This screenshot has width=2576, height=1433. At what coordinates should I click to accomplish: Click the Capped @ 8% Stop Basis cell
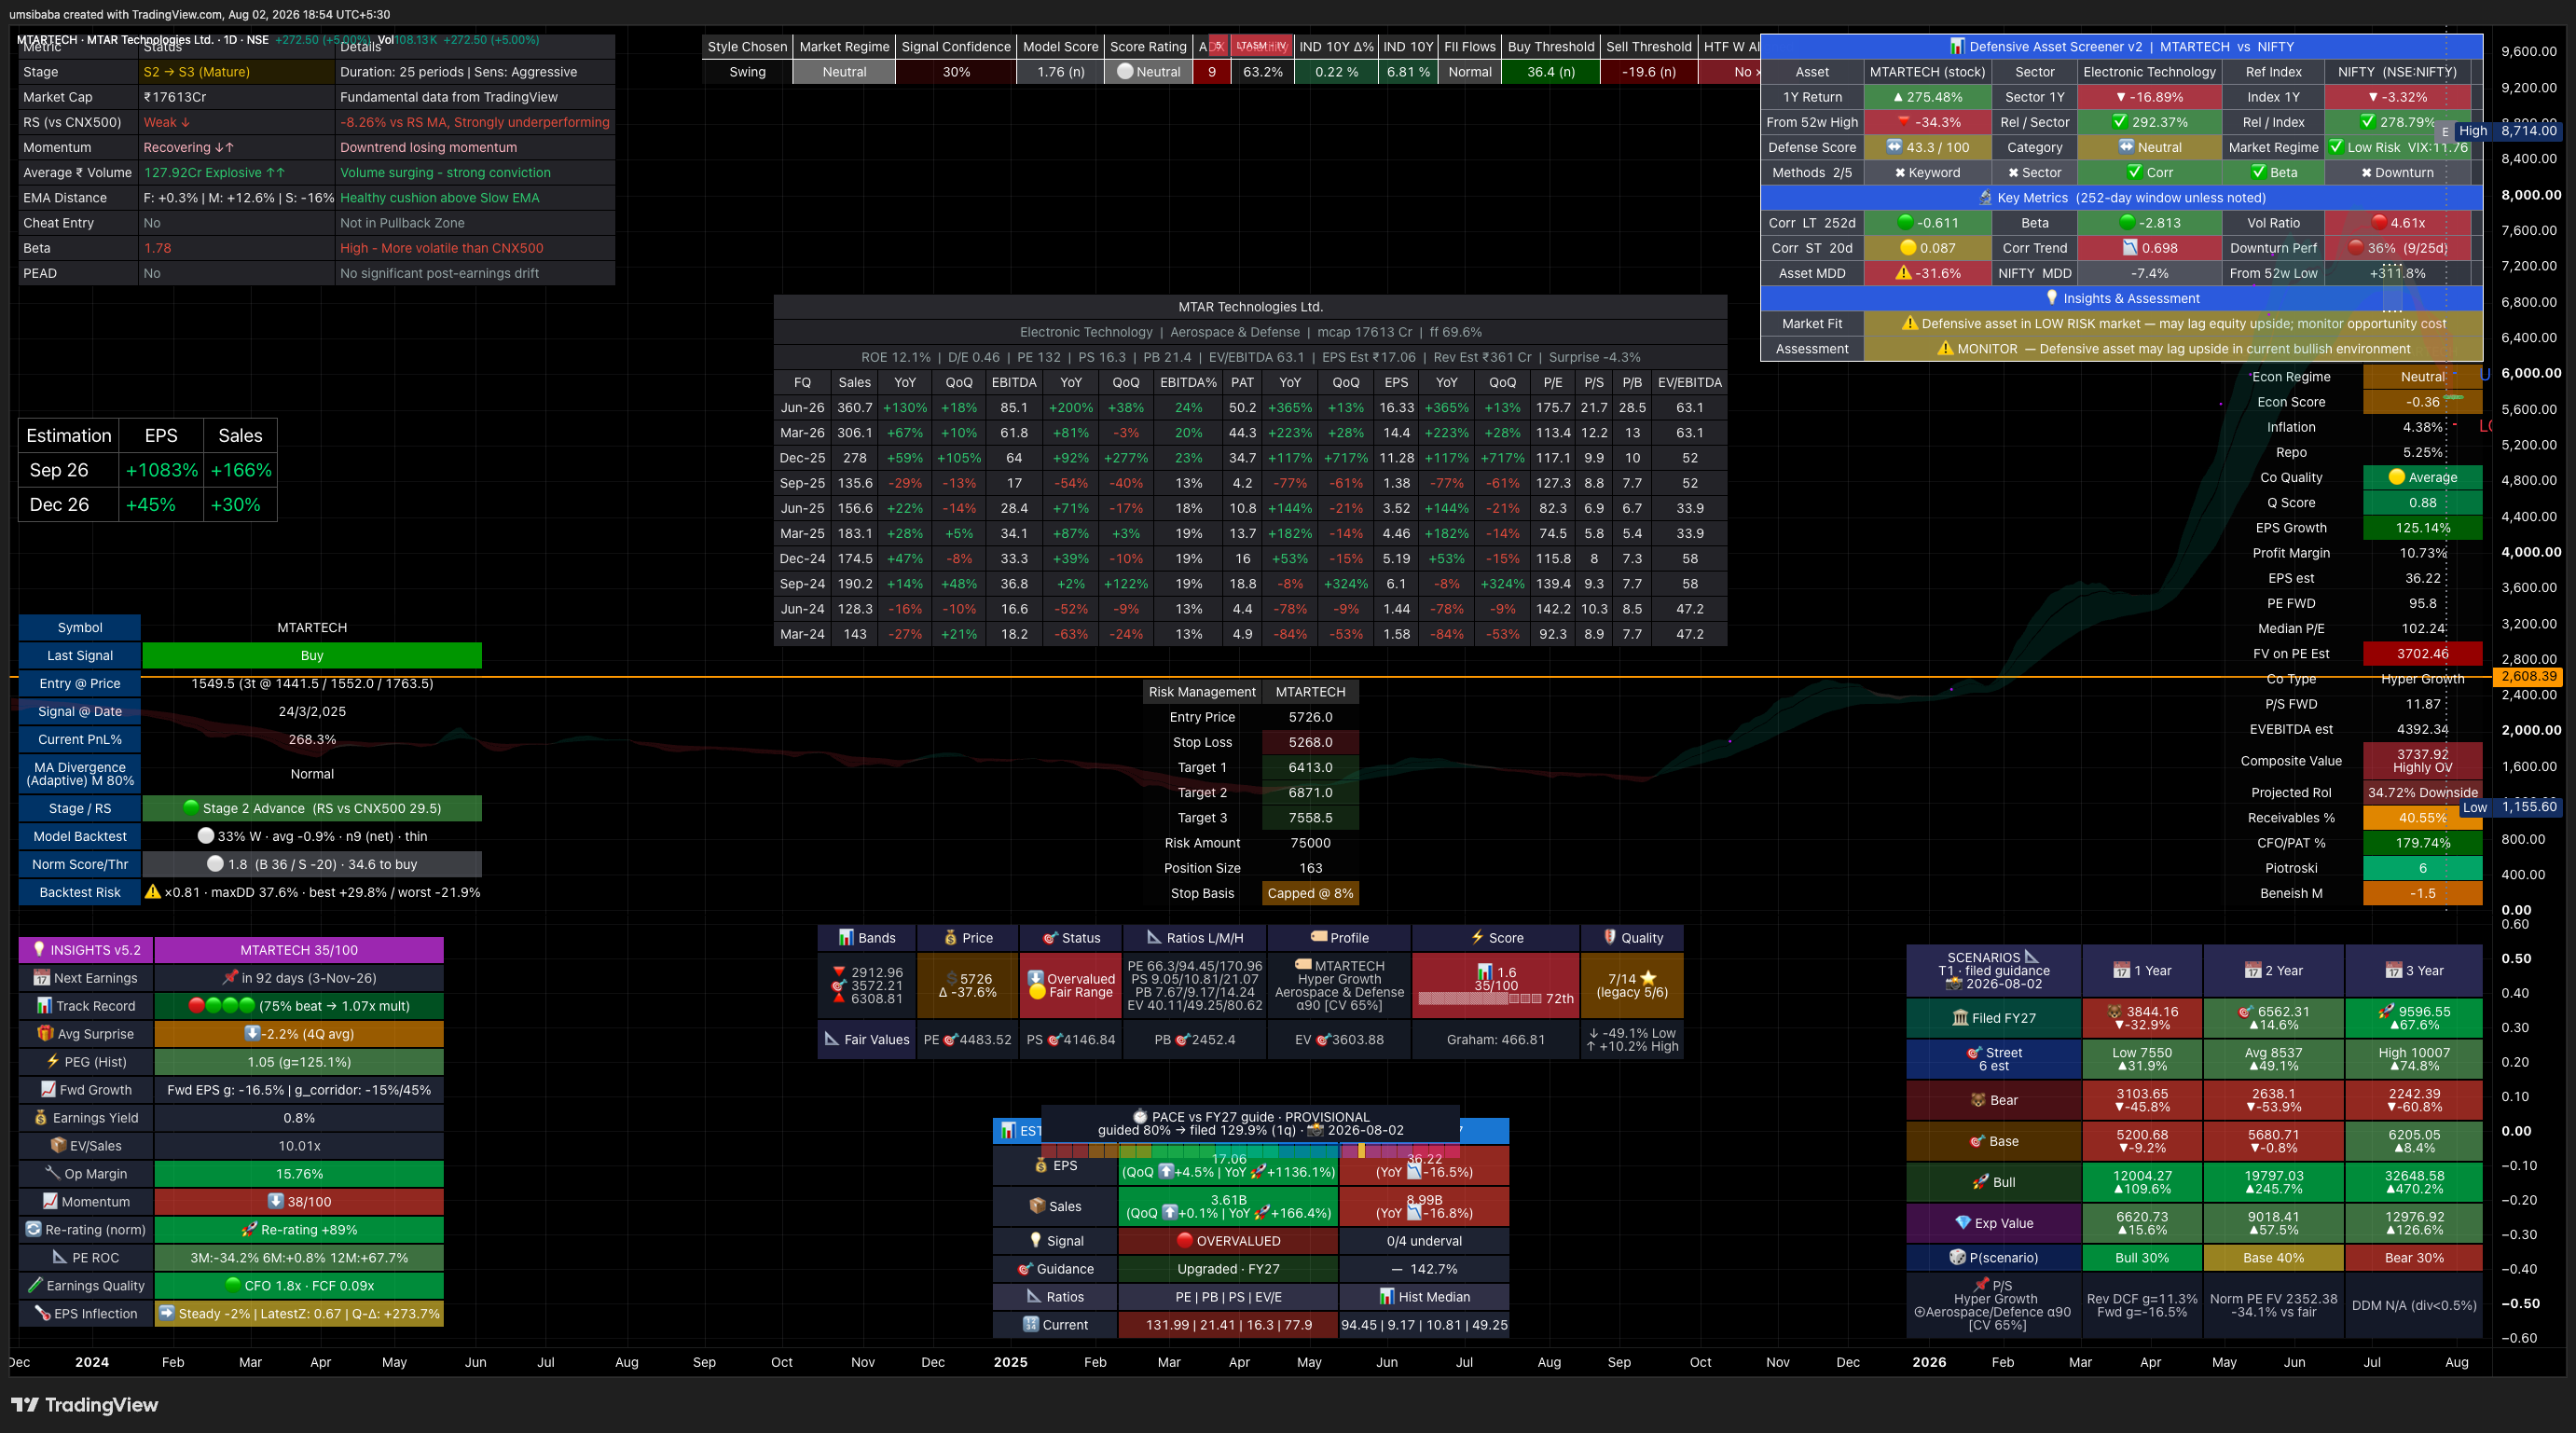[x=1310, y=893]
